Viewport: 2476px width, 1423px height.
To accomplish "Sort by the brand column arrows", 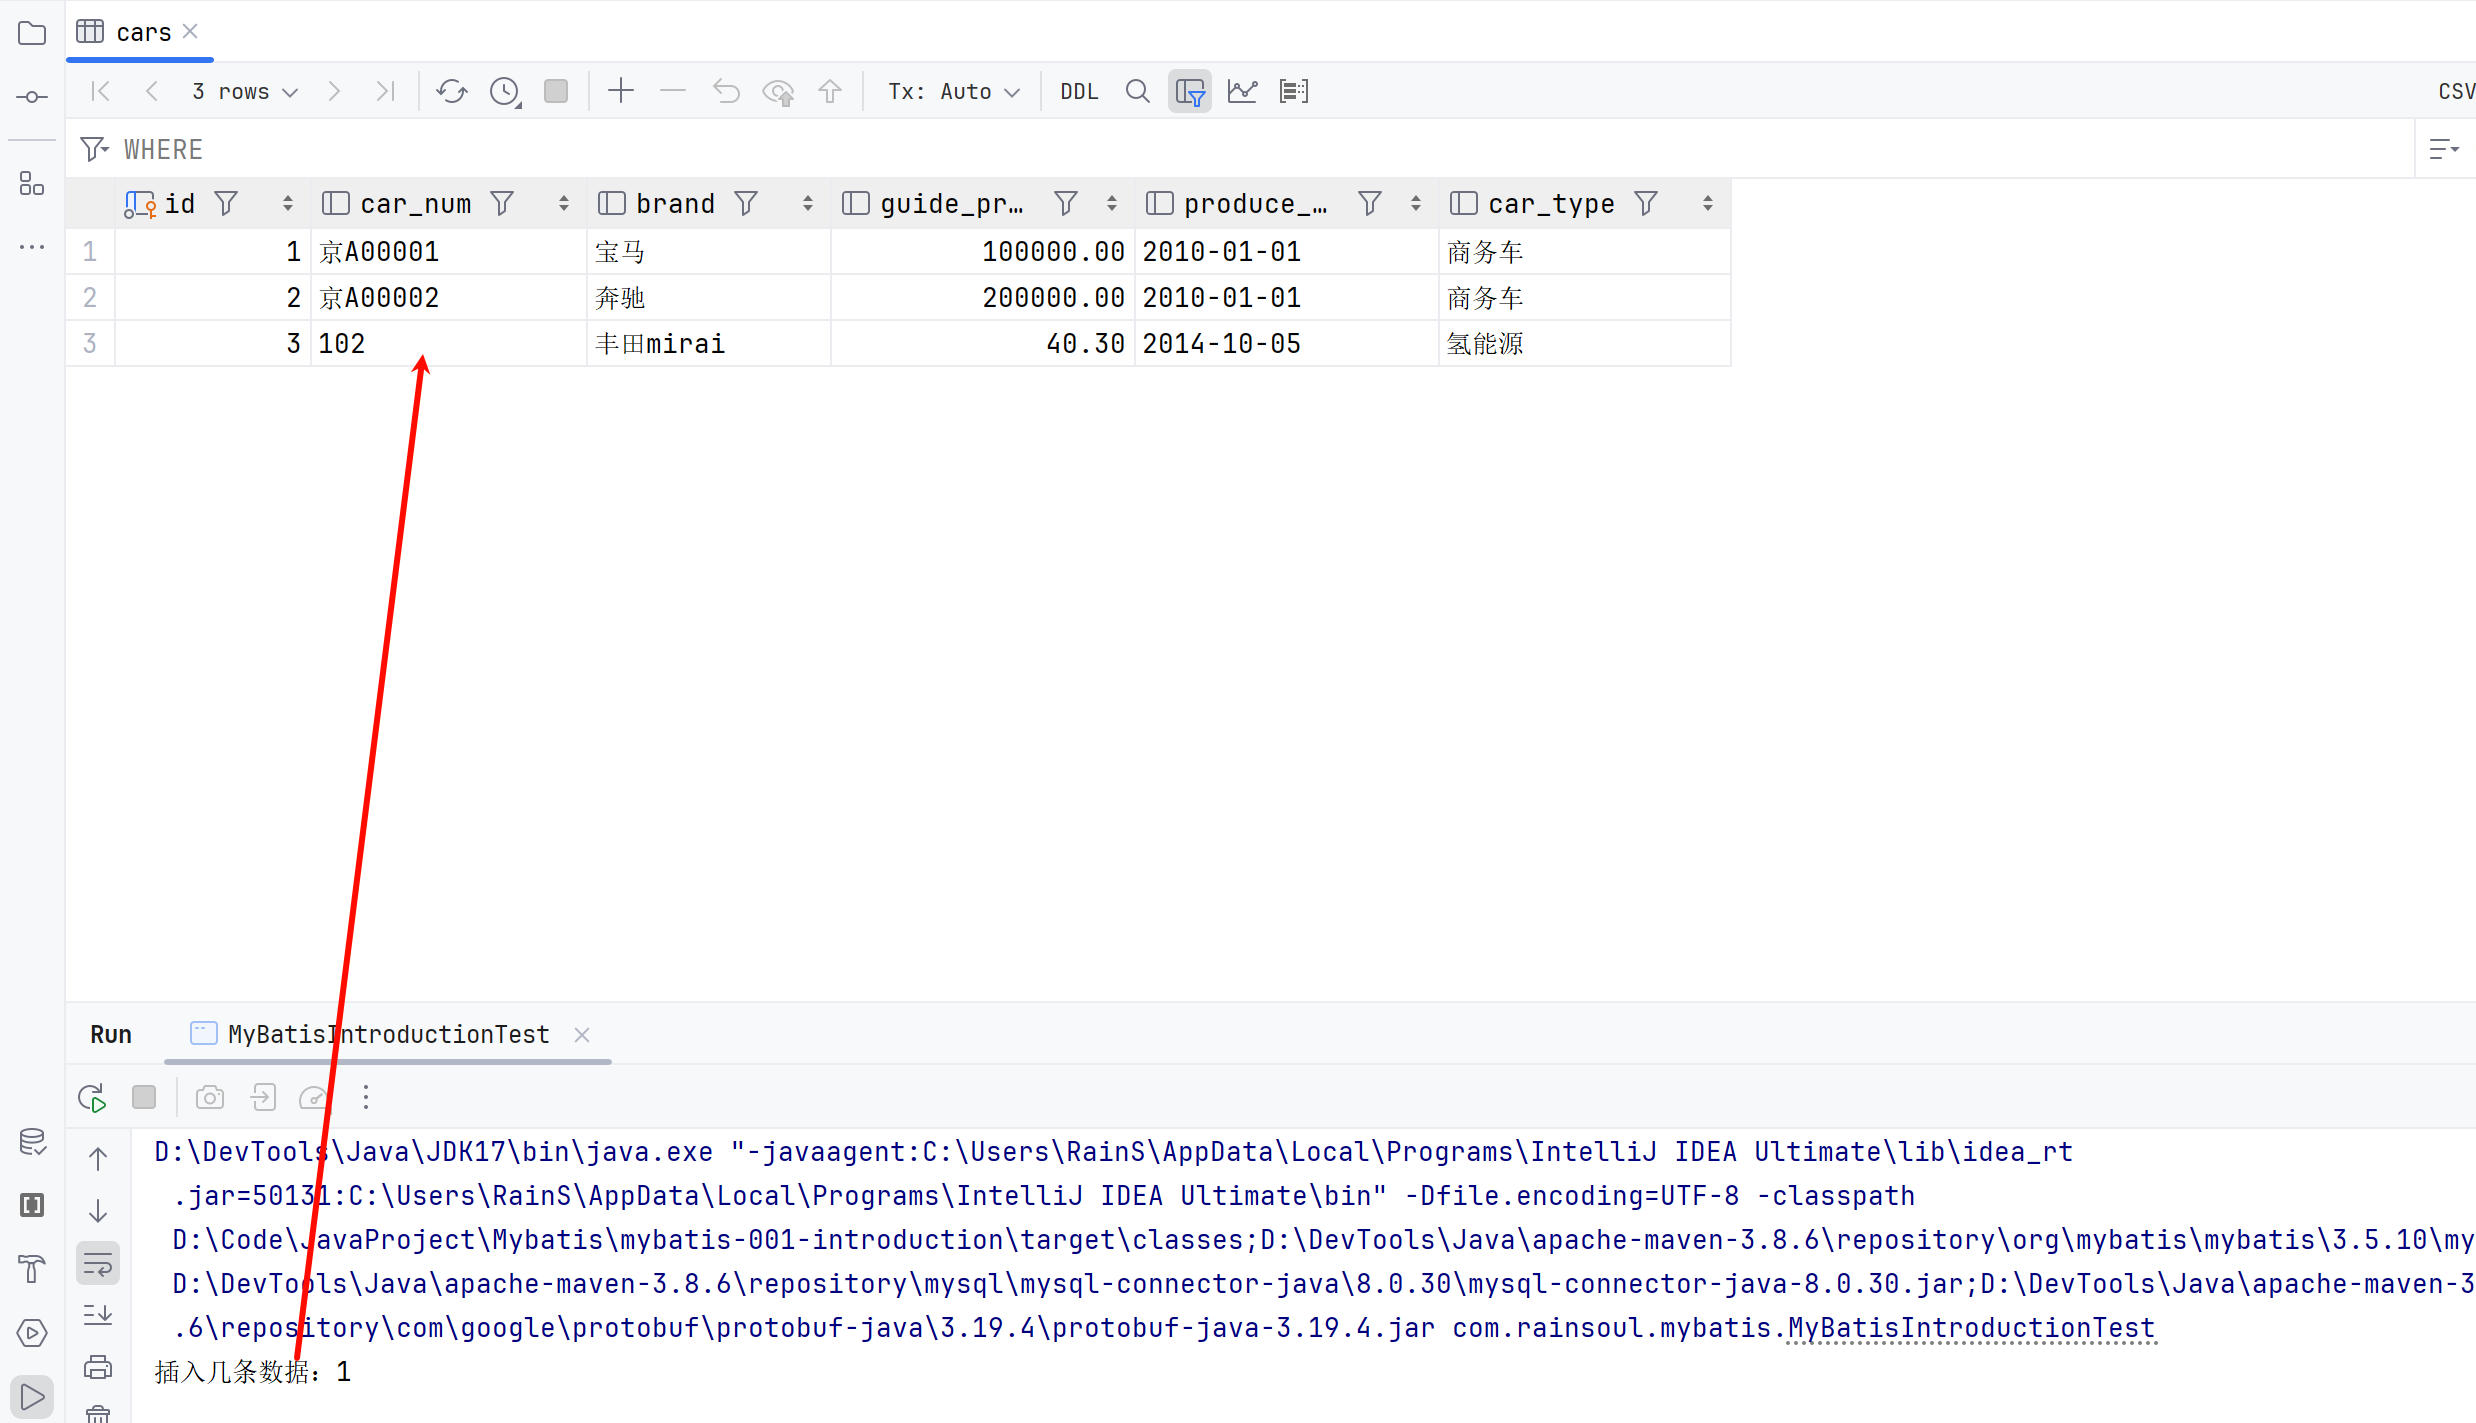I will click(x=808, y=204).
